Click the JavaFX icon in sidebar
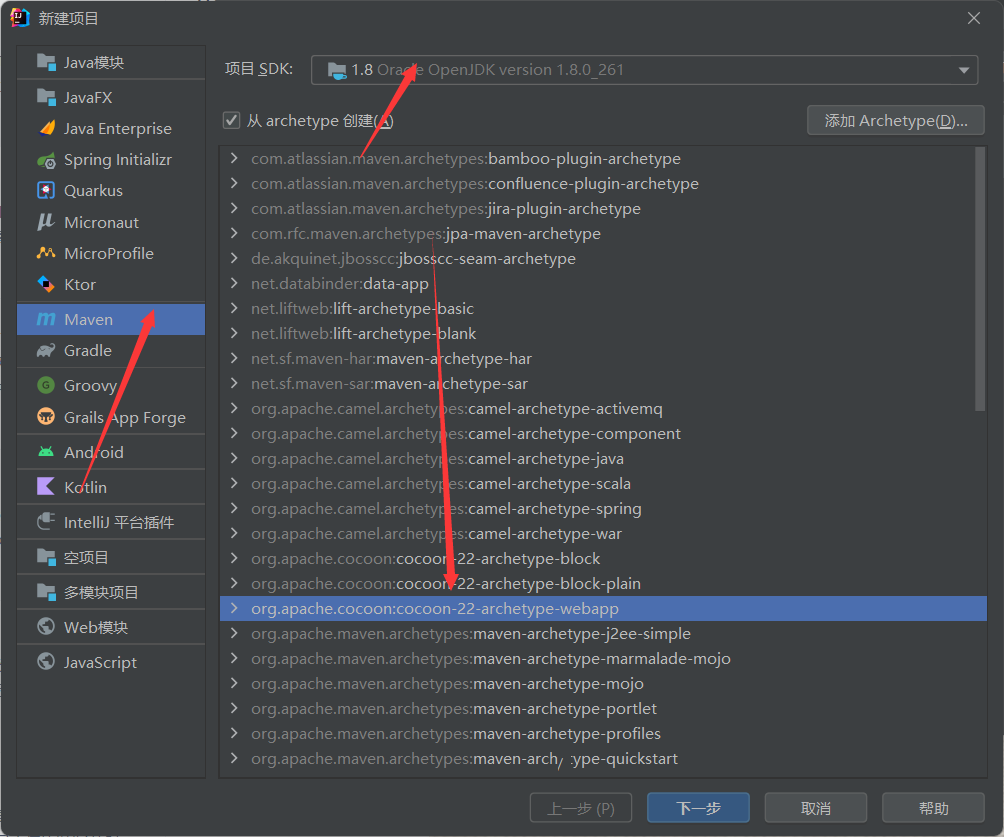 (x=46, y=97)
